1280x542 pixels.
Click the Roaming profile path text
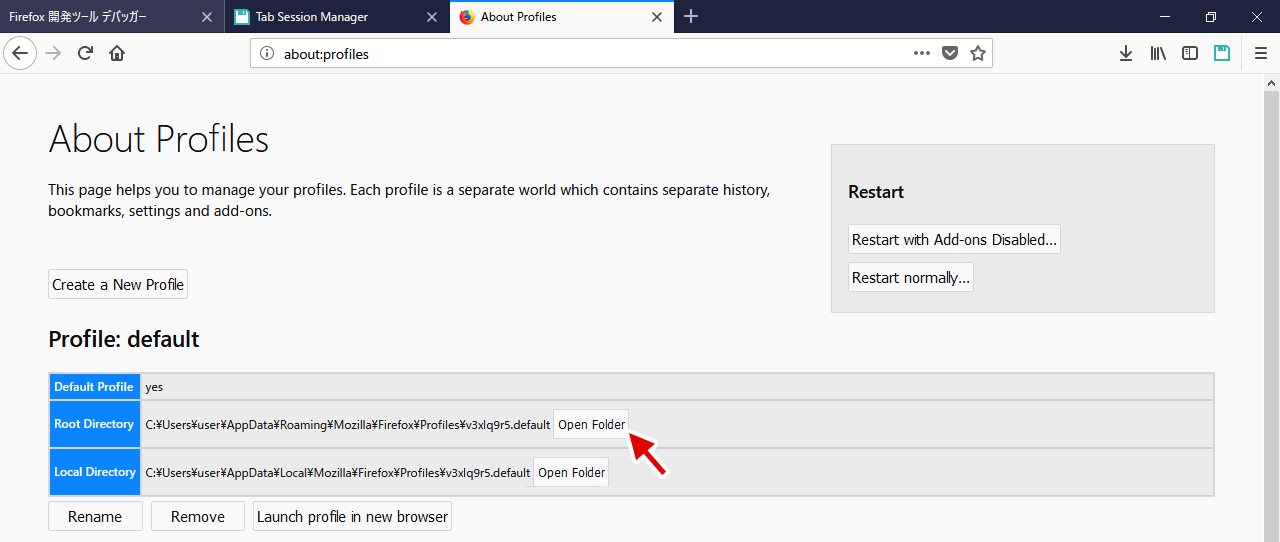(348, 425)
